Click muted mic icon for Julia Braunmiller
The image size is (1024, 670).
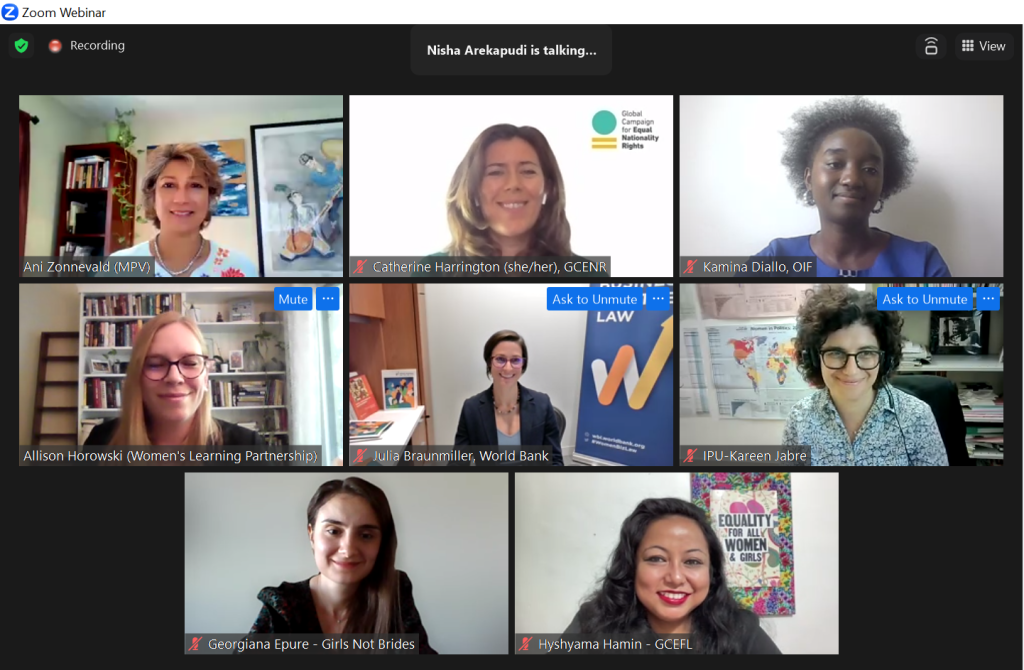[360, 456]
